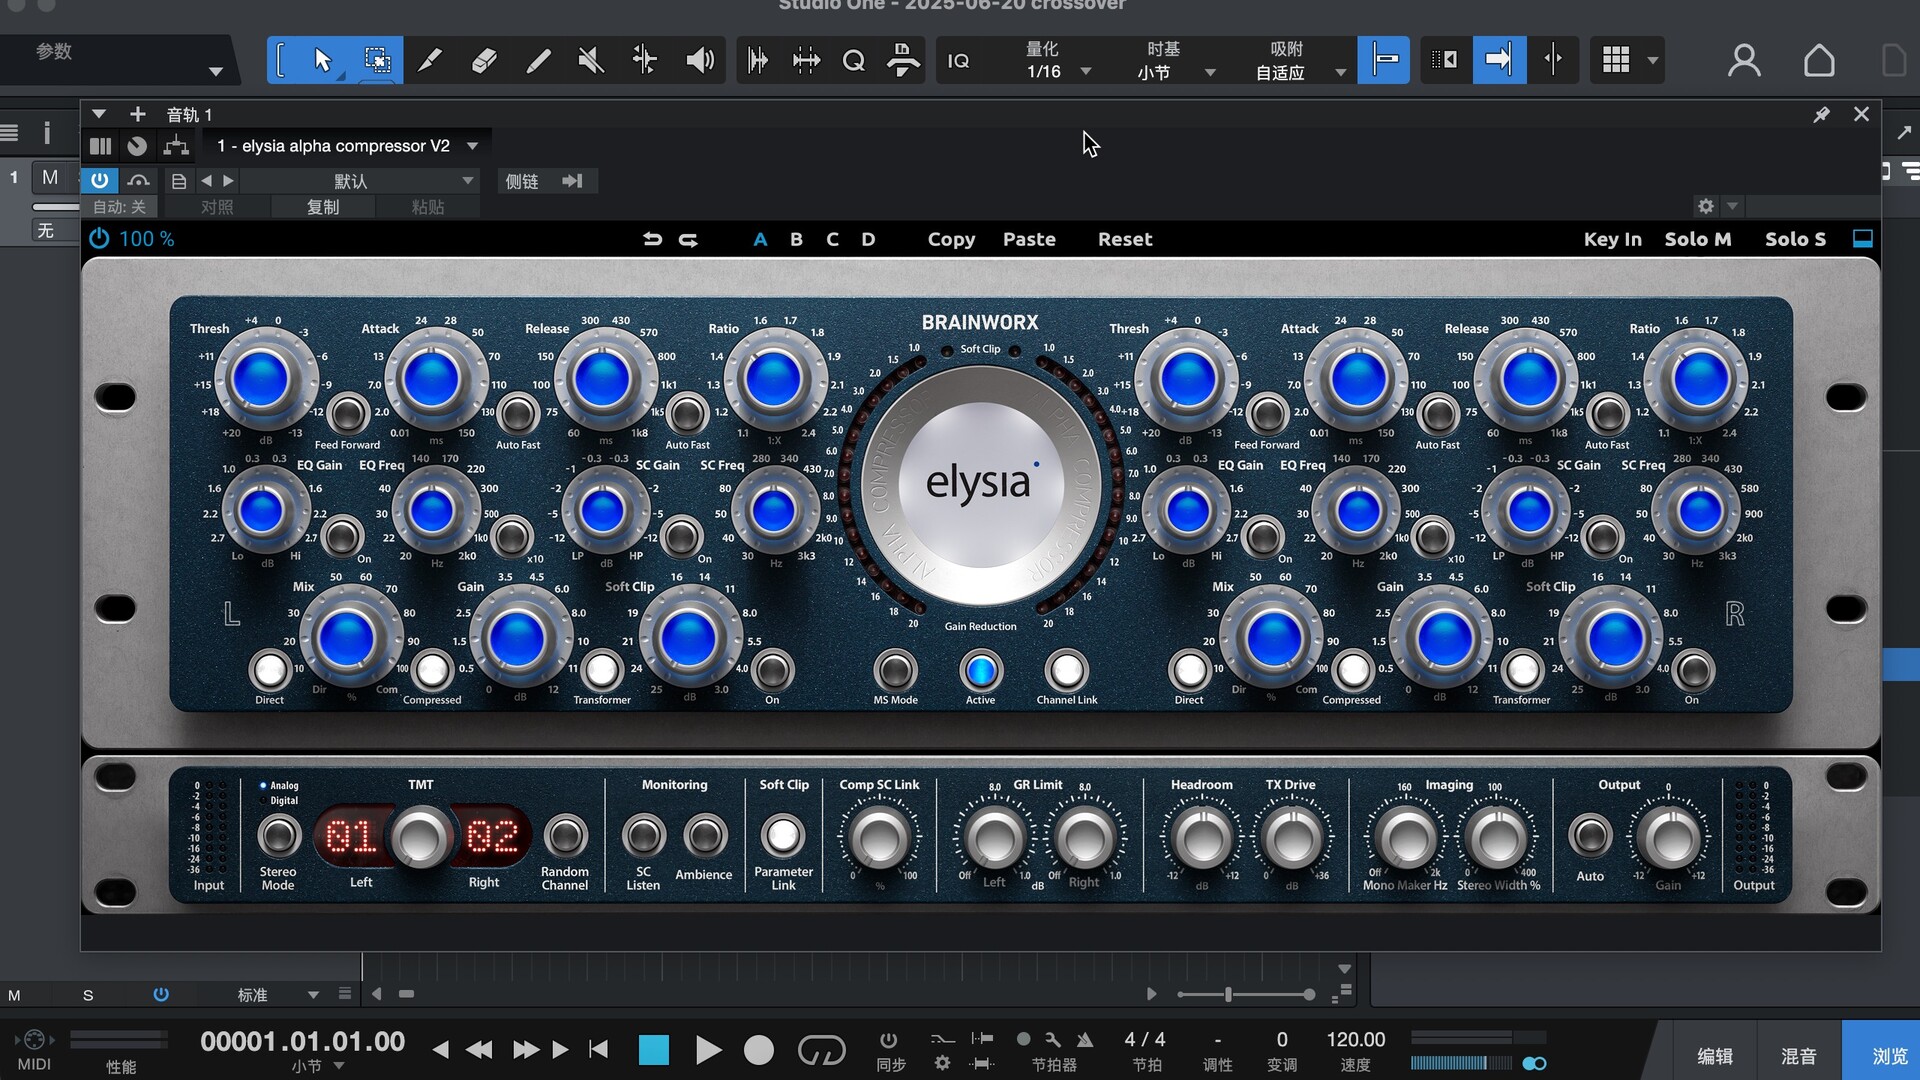Click the Play transport button
The height and width of the screenshot is (1080, 1920).
point(708,1050)
